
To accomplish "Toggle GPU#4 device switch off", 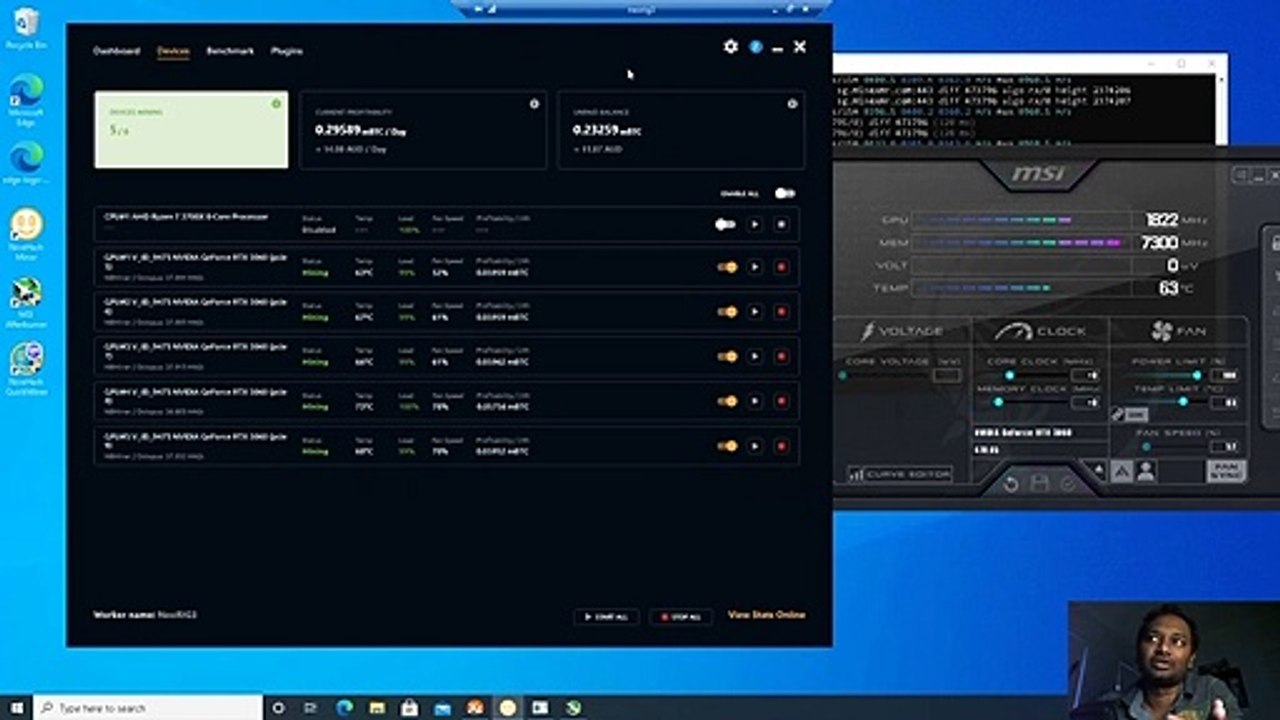I will 727,401.
